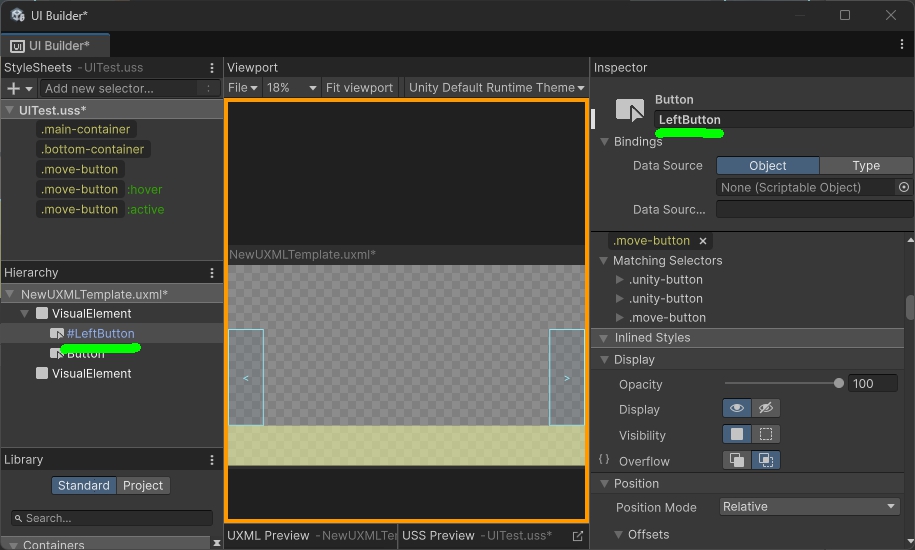Open the 18% zoom dropdown
The height and width of the screenshot is (550, 915).
291,87
